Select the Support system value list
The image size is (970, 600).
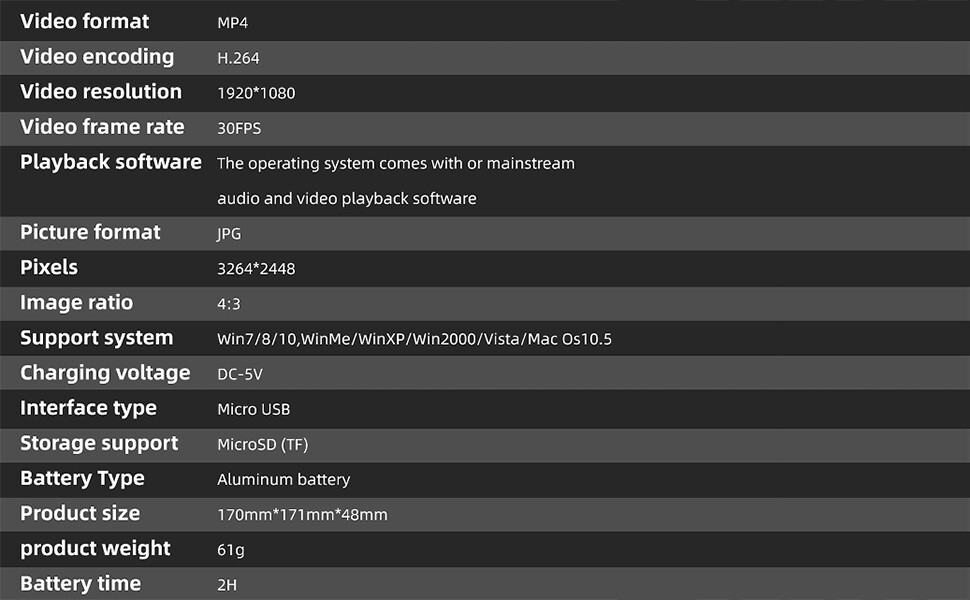point(414,339)
